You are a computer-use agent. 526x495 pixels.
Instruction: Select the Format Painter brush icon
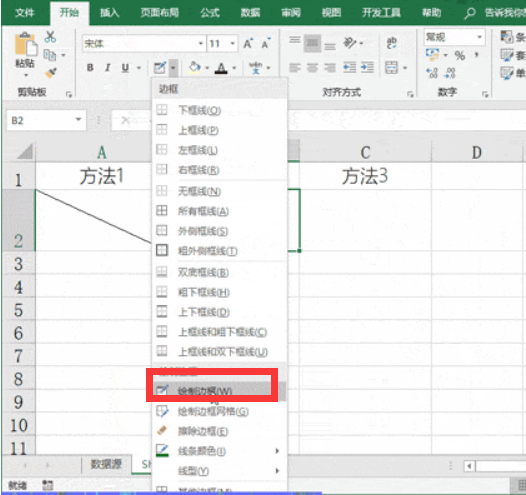coord(51,72)
